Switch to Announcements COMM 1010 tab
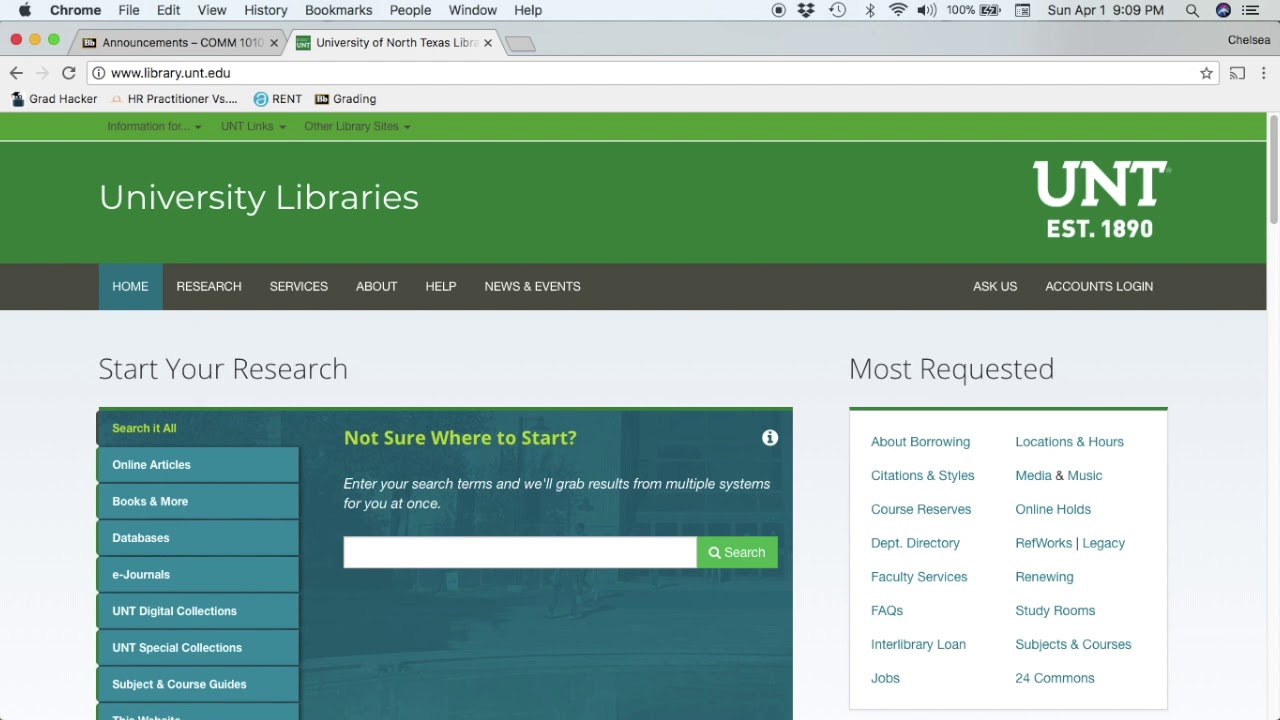 point(180,43)
